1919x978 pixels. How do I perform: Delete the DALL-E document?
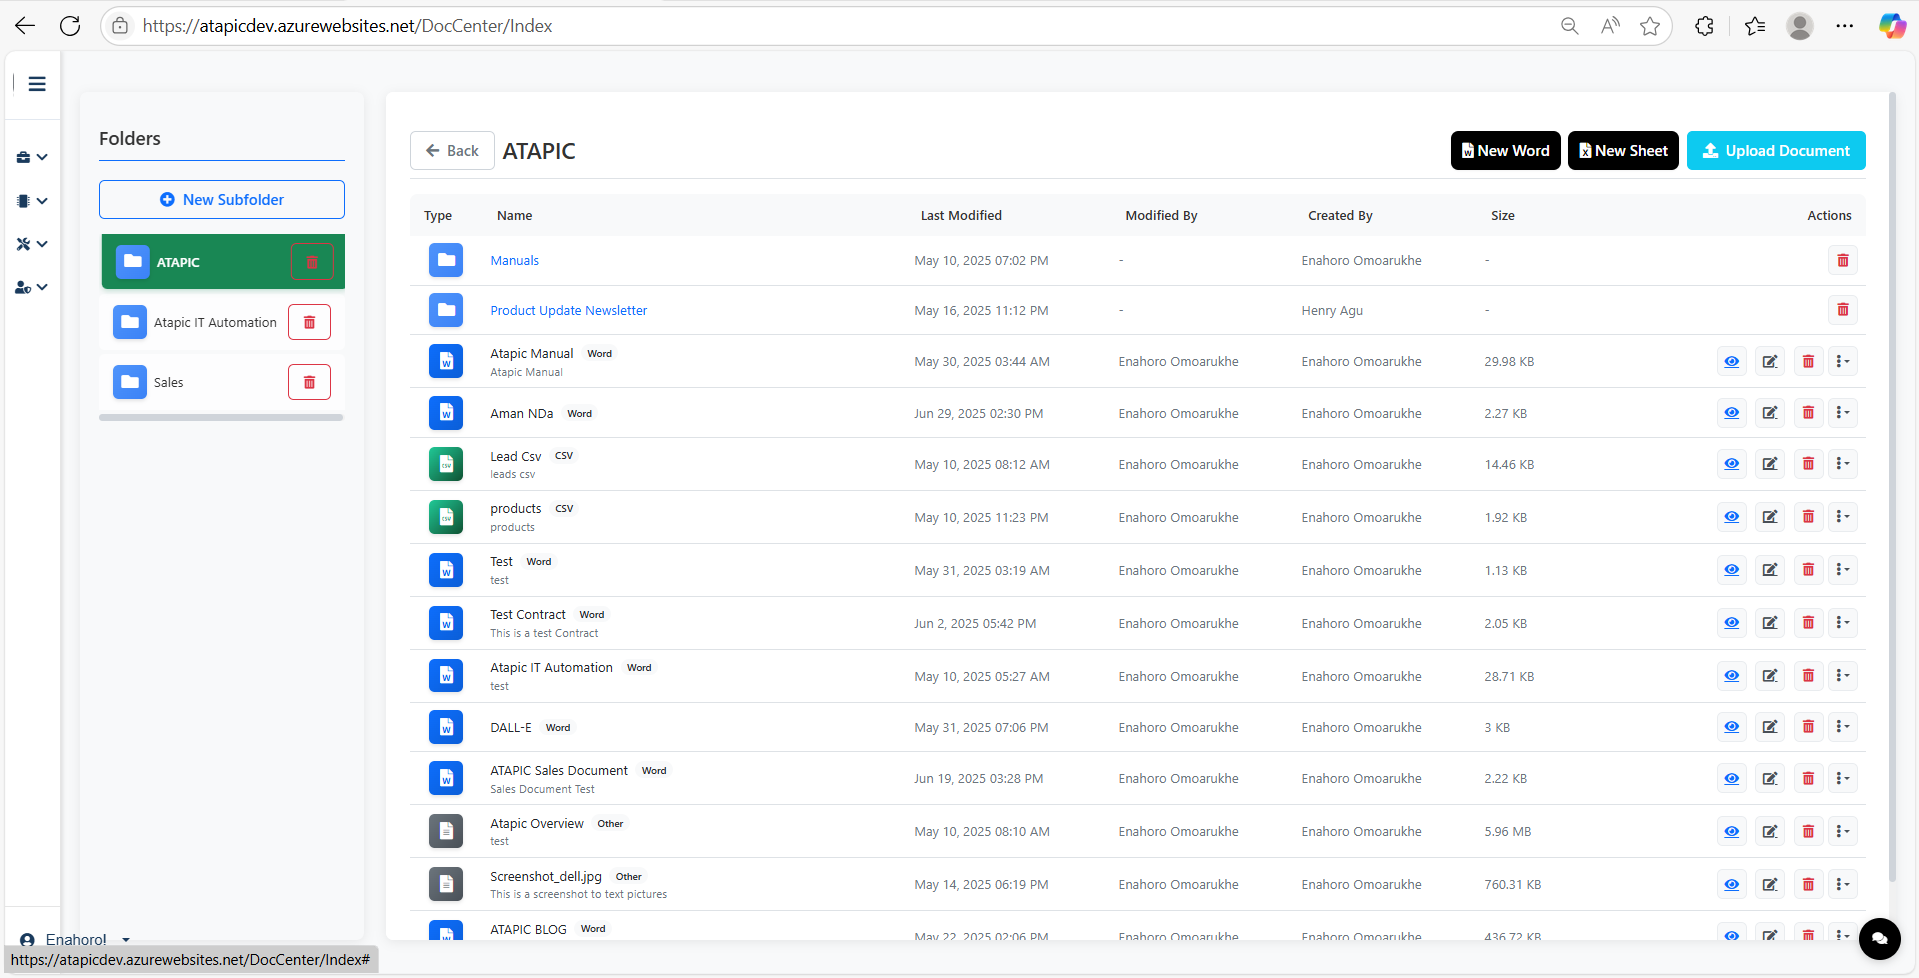click(x=1808, y=727)
